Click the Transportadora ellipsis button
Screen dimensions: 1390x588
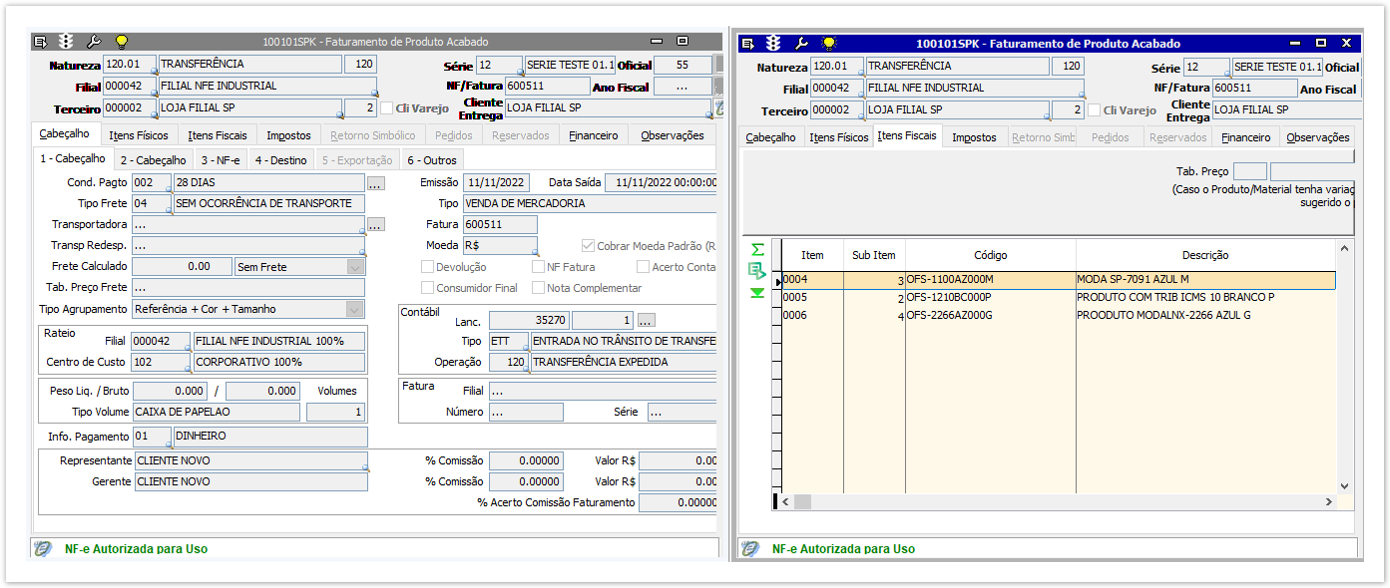(x=375, y=225)
